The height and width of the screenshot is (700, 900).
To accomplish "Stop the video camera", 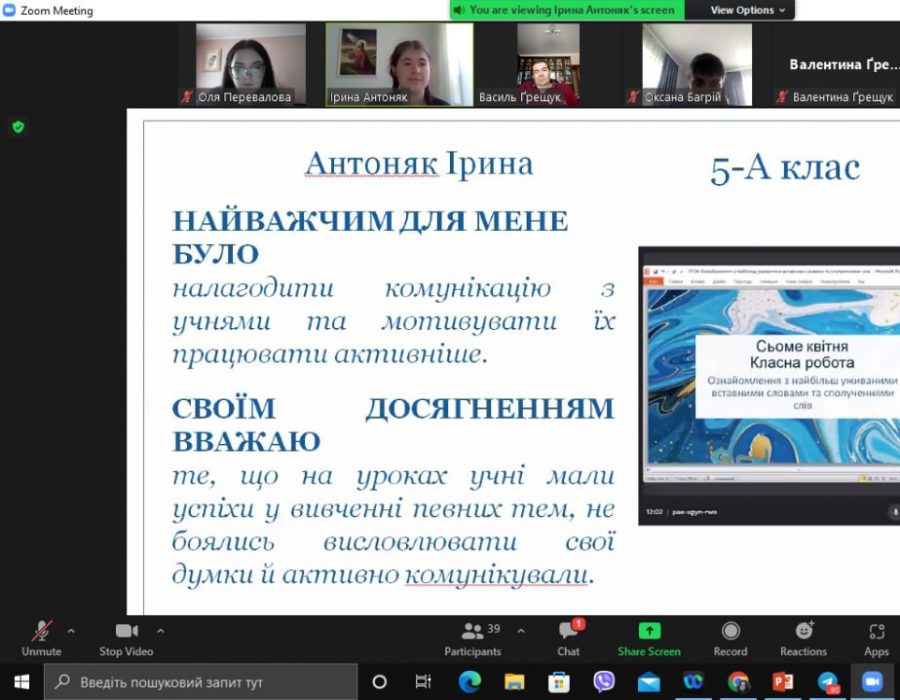I will [126, 636].
